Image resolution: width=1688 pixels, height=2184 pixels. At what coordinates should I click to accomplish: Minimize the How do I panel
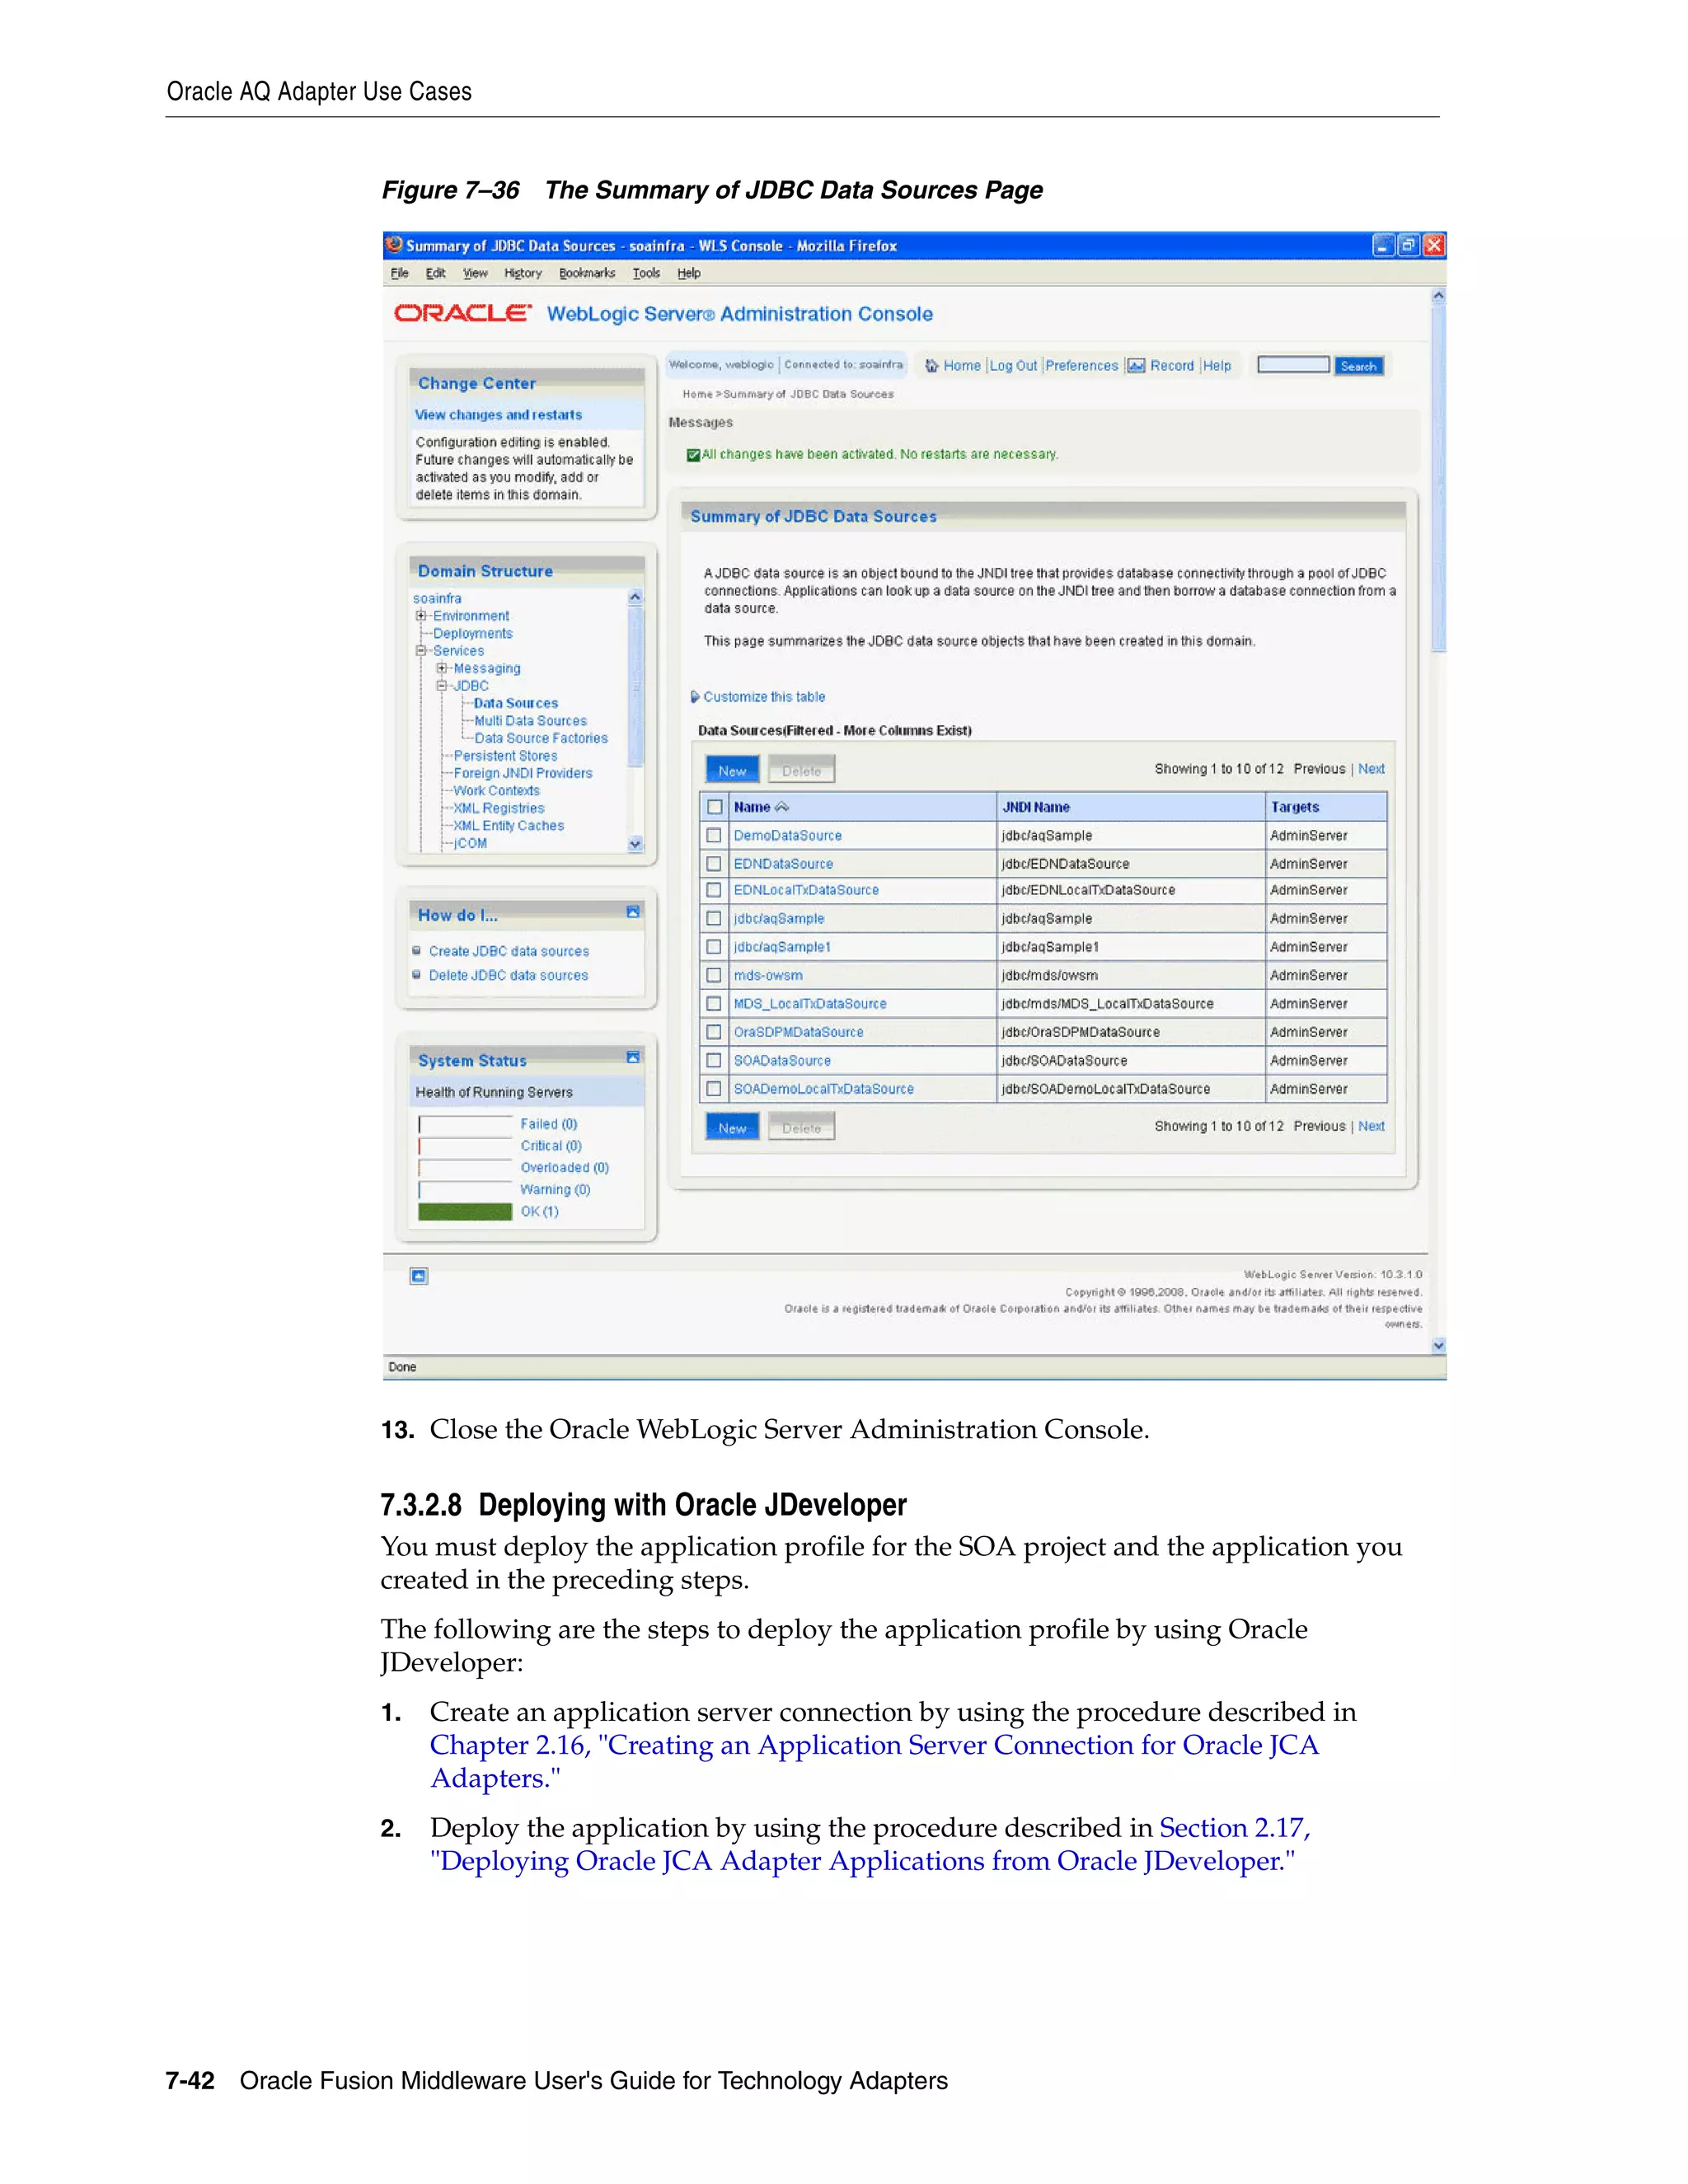(632, 912)
